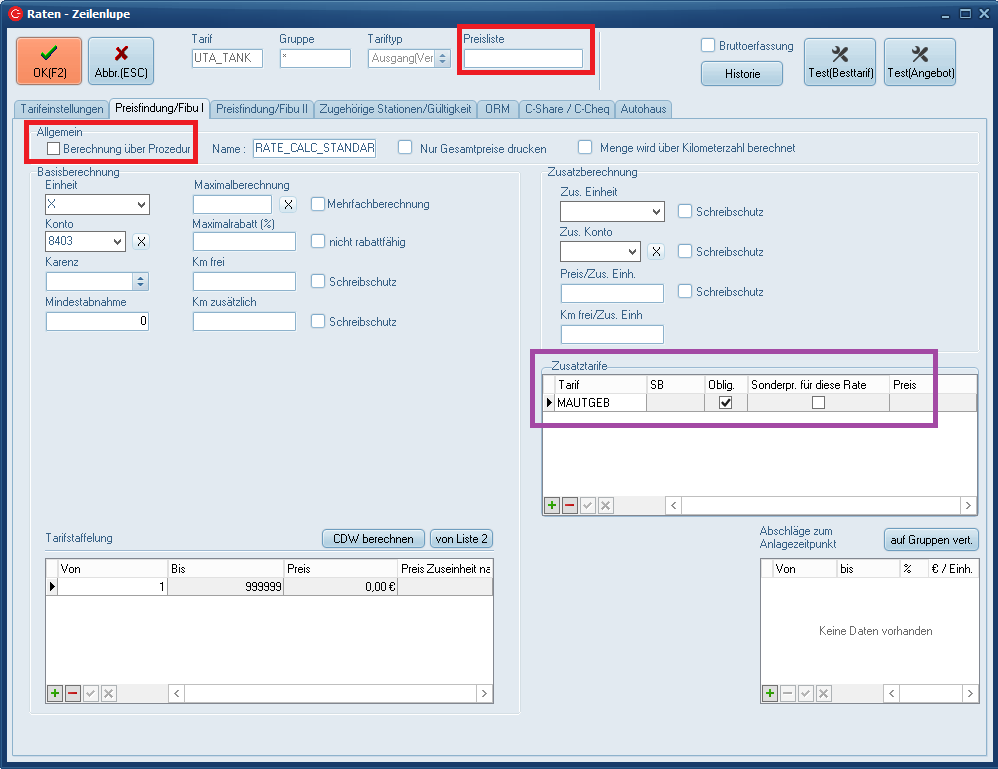Switch to Preisfindung/Fibu II tab

[263, 108]
